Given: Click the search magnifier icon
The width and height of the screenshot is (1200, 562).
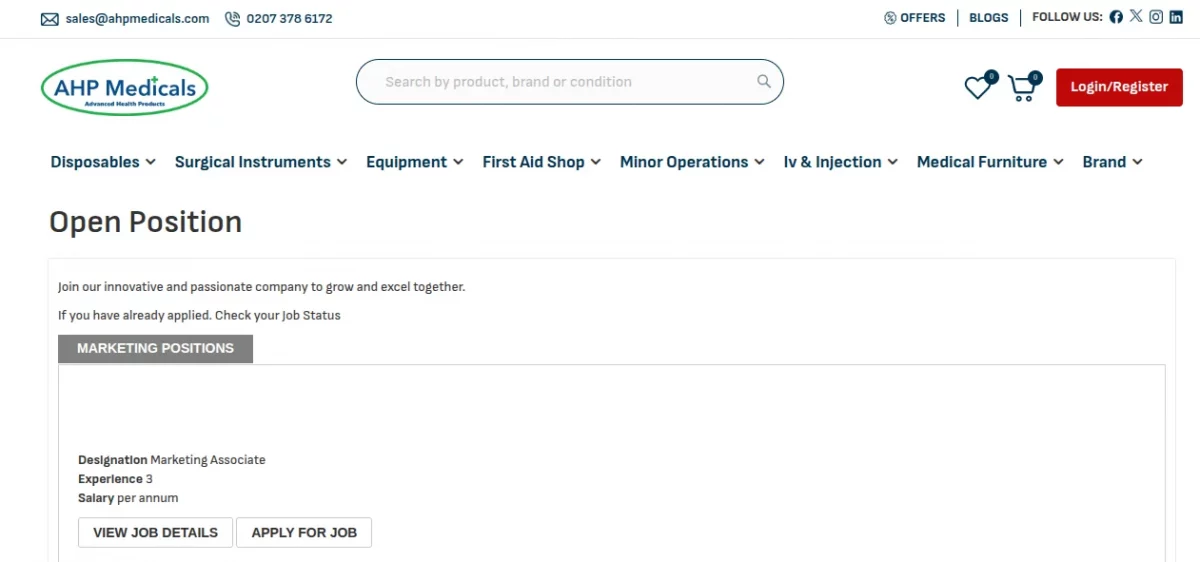Looking at the screenshot, I should point(764,82).
